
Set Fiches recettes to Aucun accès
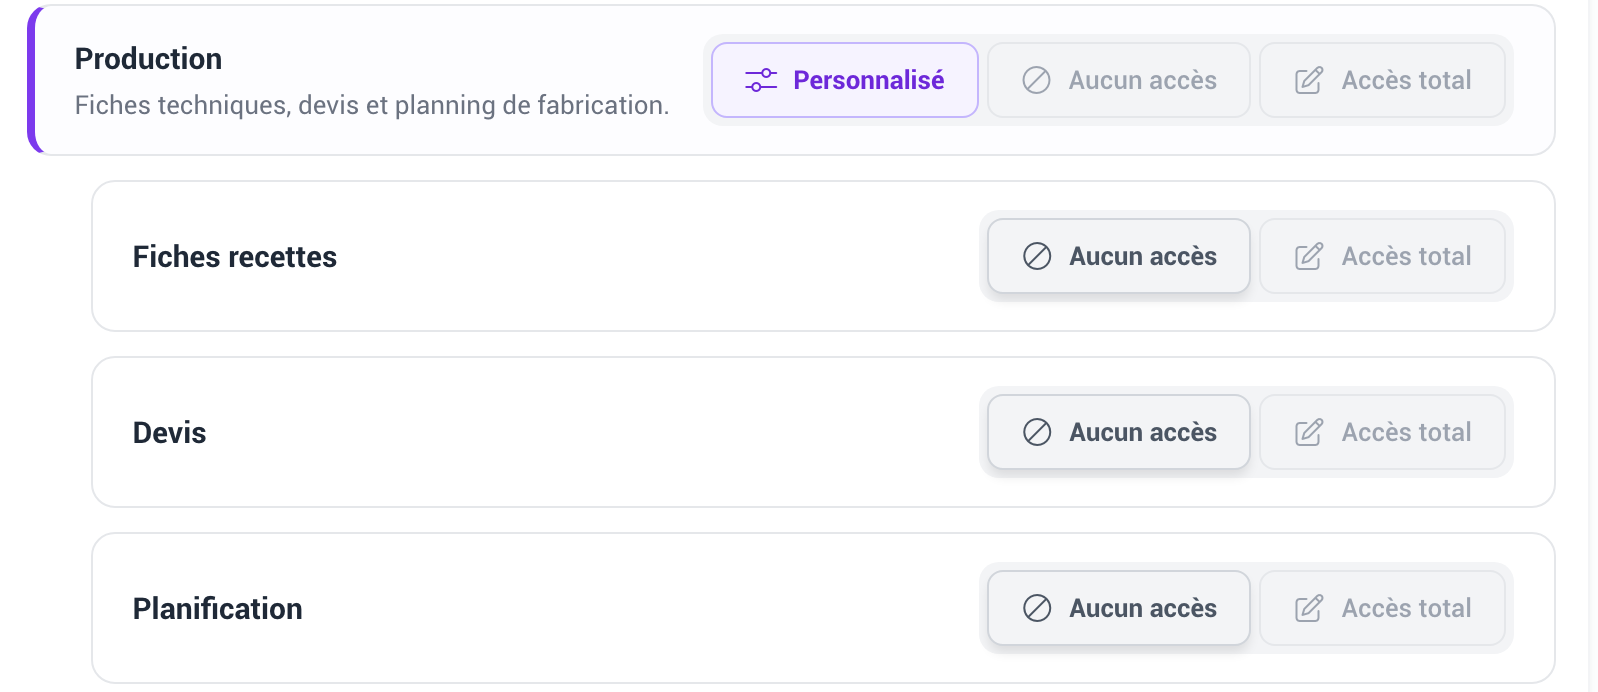(x=1119, y=256)
